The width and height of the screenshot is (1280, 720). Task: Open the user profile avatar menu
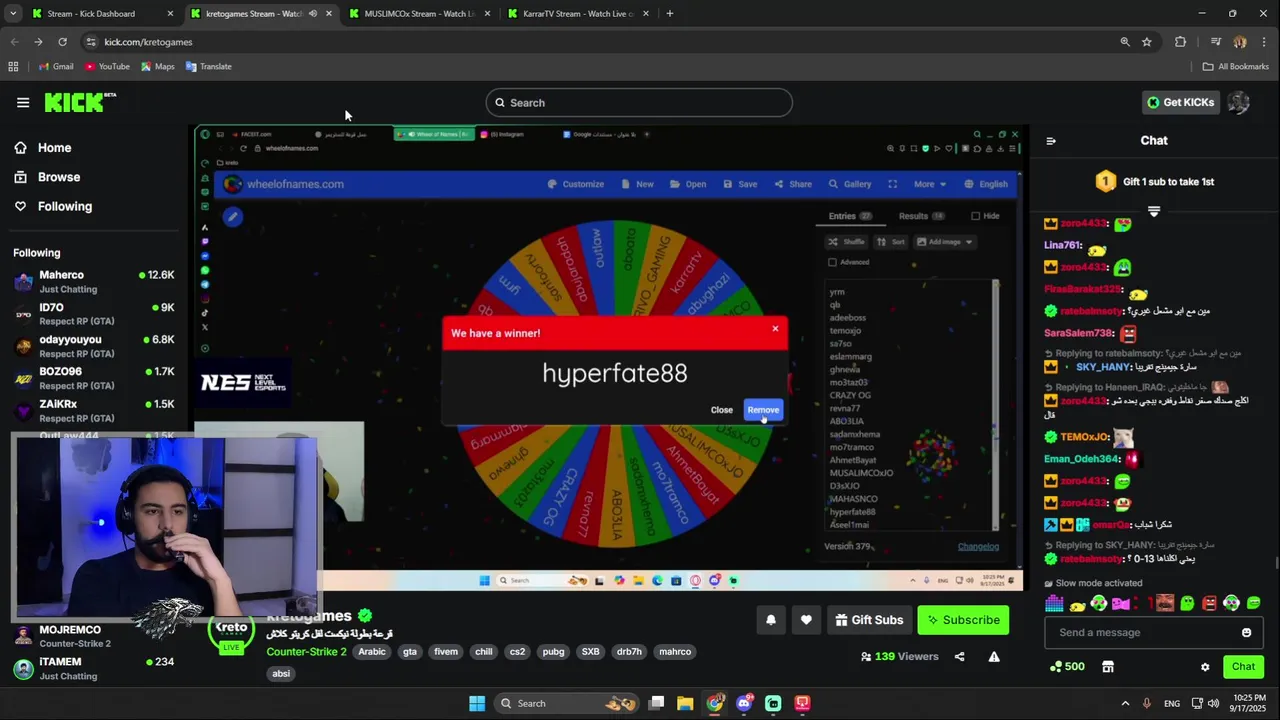pyautogui.click(x=1238, y=102)
